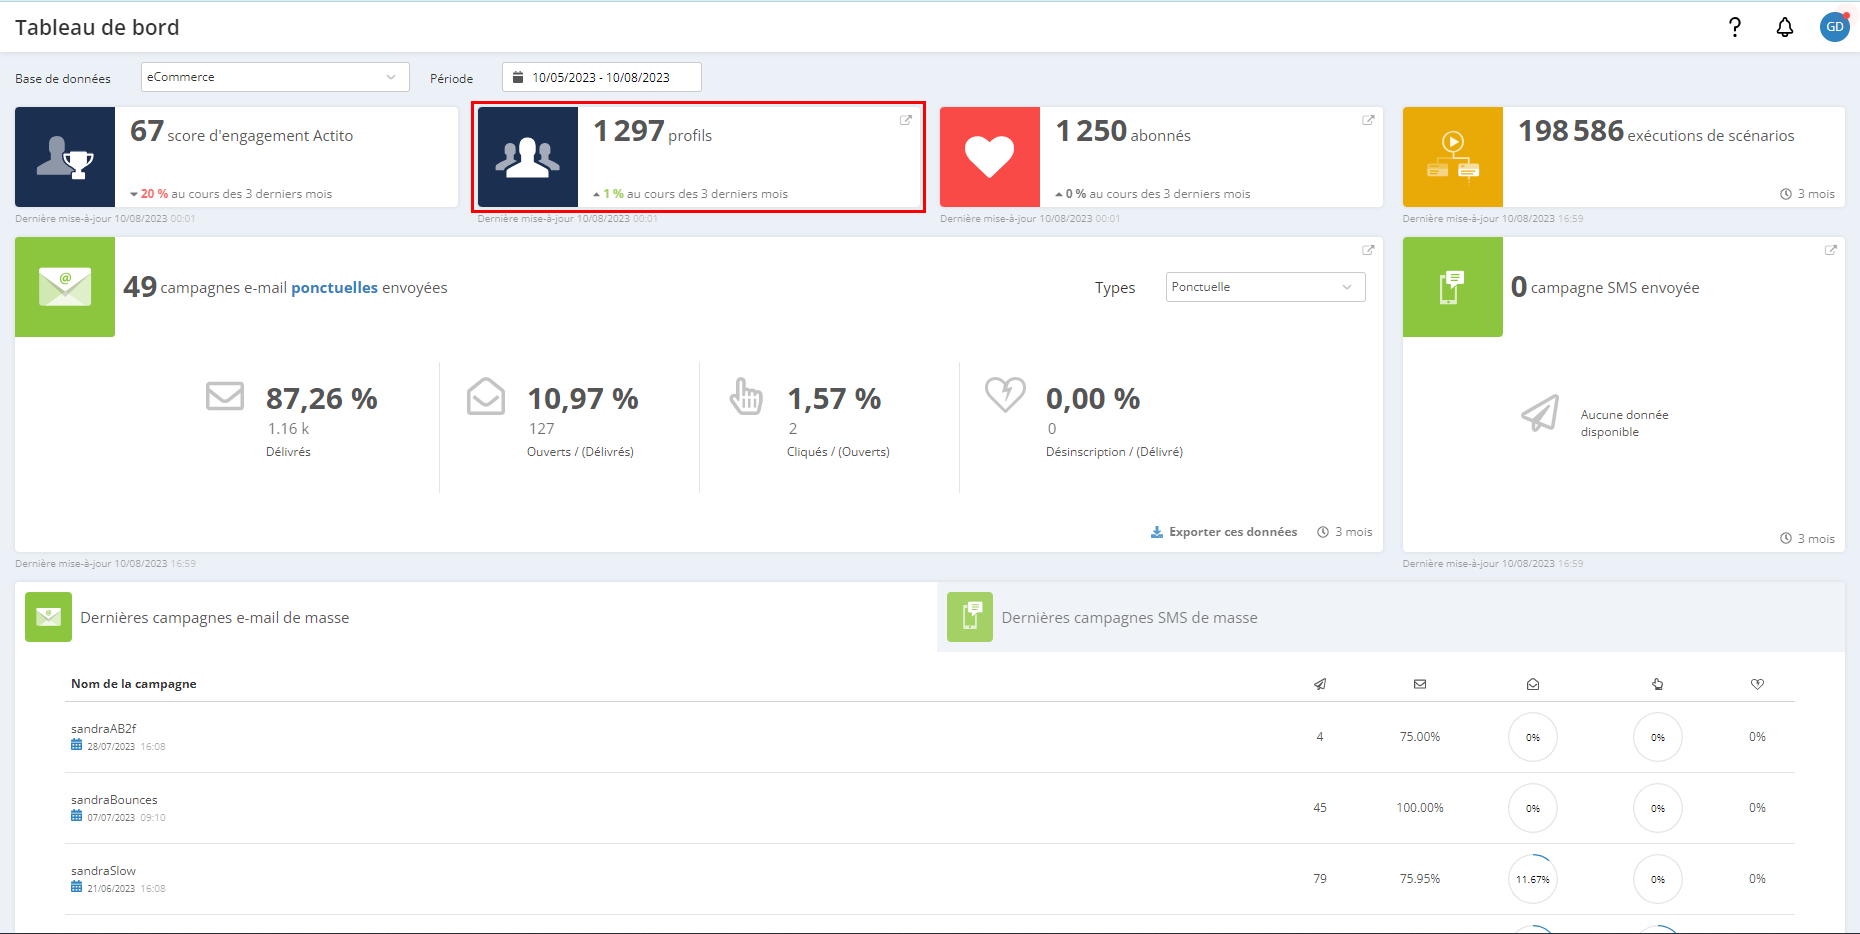
Task: Click the sent paper-plane column header icon
Action: (1320, 684)
